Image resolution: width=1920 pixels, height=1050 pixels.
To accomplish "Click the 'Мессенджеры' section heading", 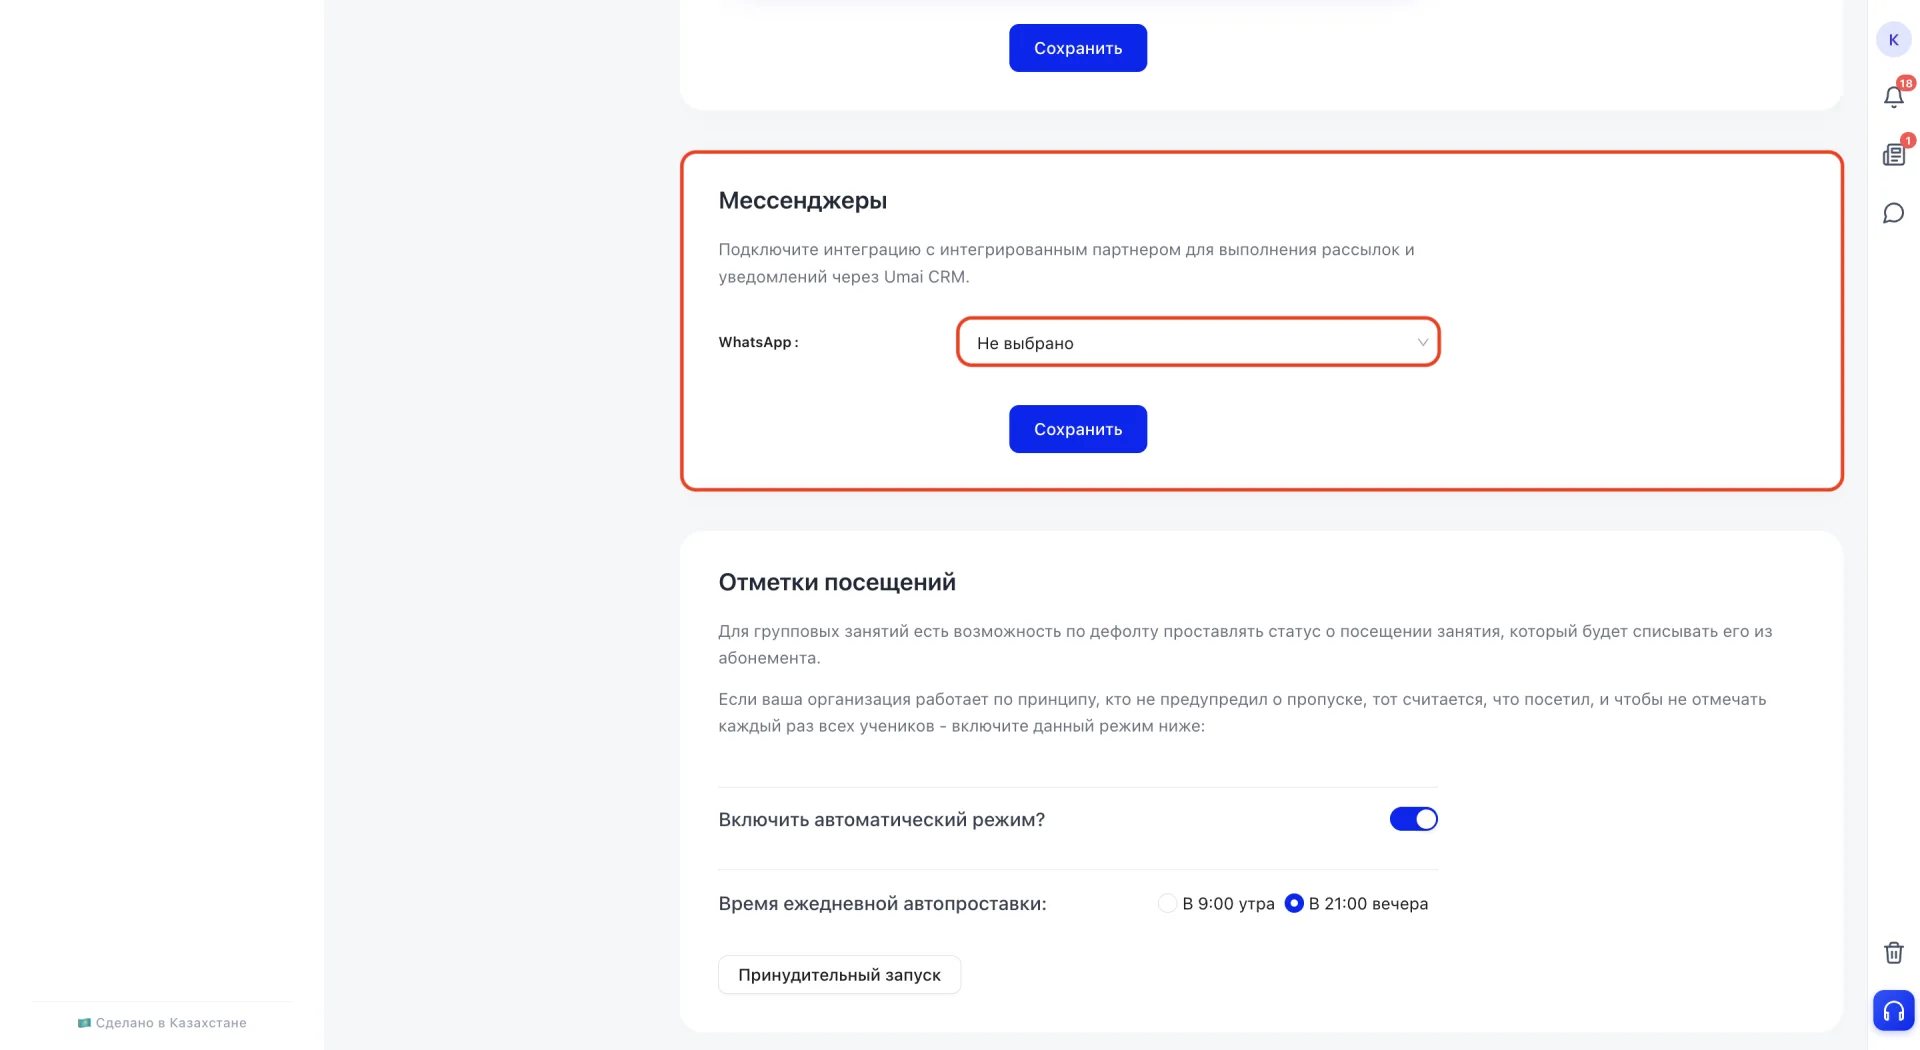I will [x=802, y=201].
